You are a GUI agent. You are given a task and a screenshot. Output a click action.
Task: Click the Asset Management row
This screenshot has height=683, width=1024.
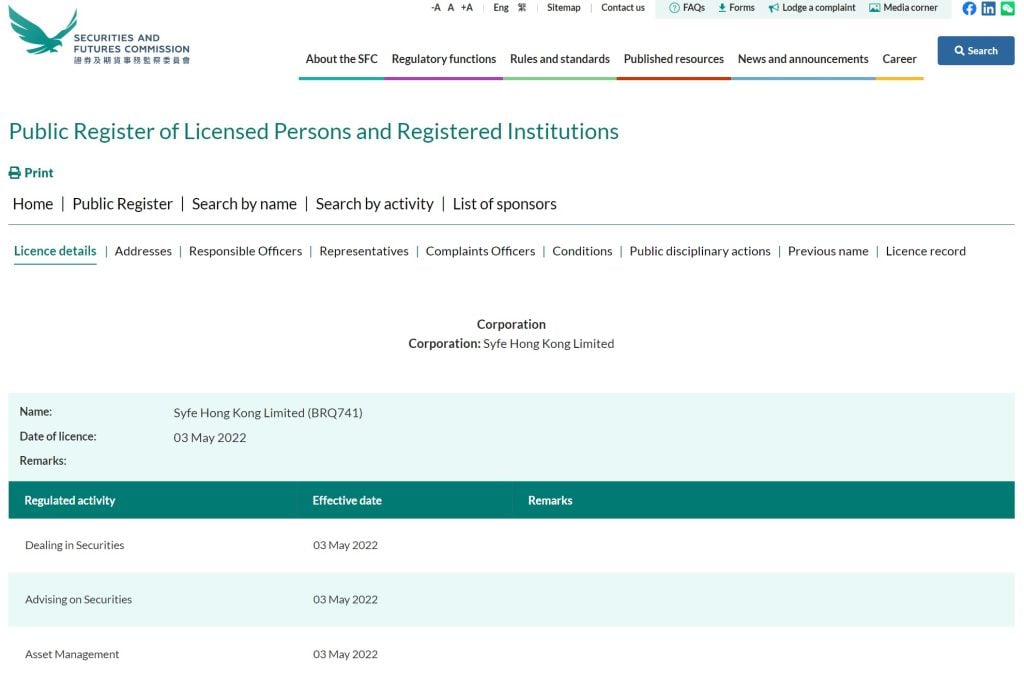pos(511,654)
